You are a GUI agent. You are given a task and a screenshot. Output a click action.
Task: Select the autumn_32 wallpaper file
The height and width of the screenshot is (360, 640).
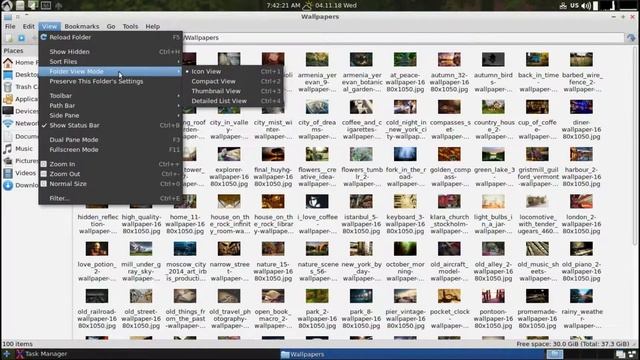pyautogui.click(x=449, y=60)
